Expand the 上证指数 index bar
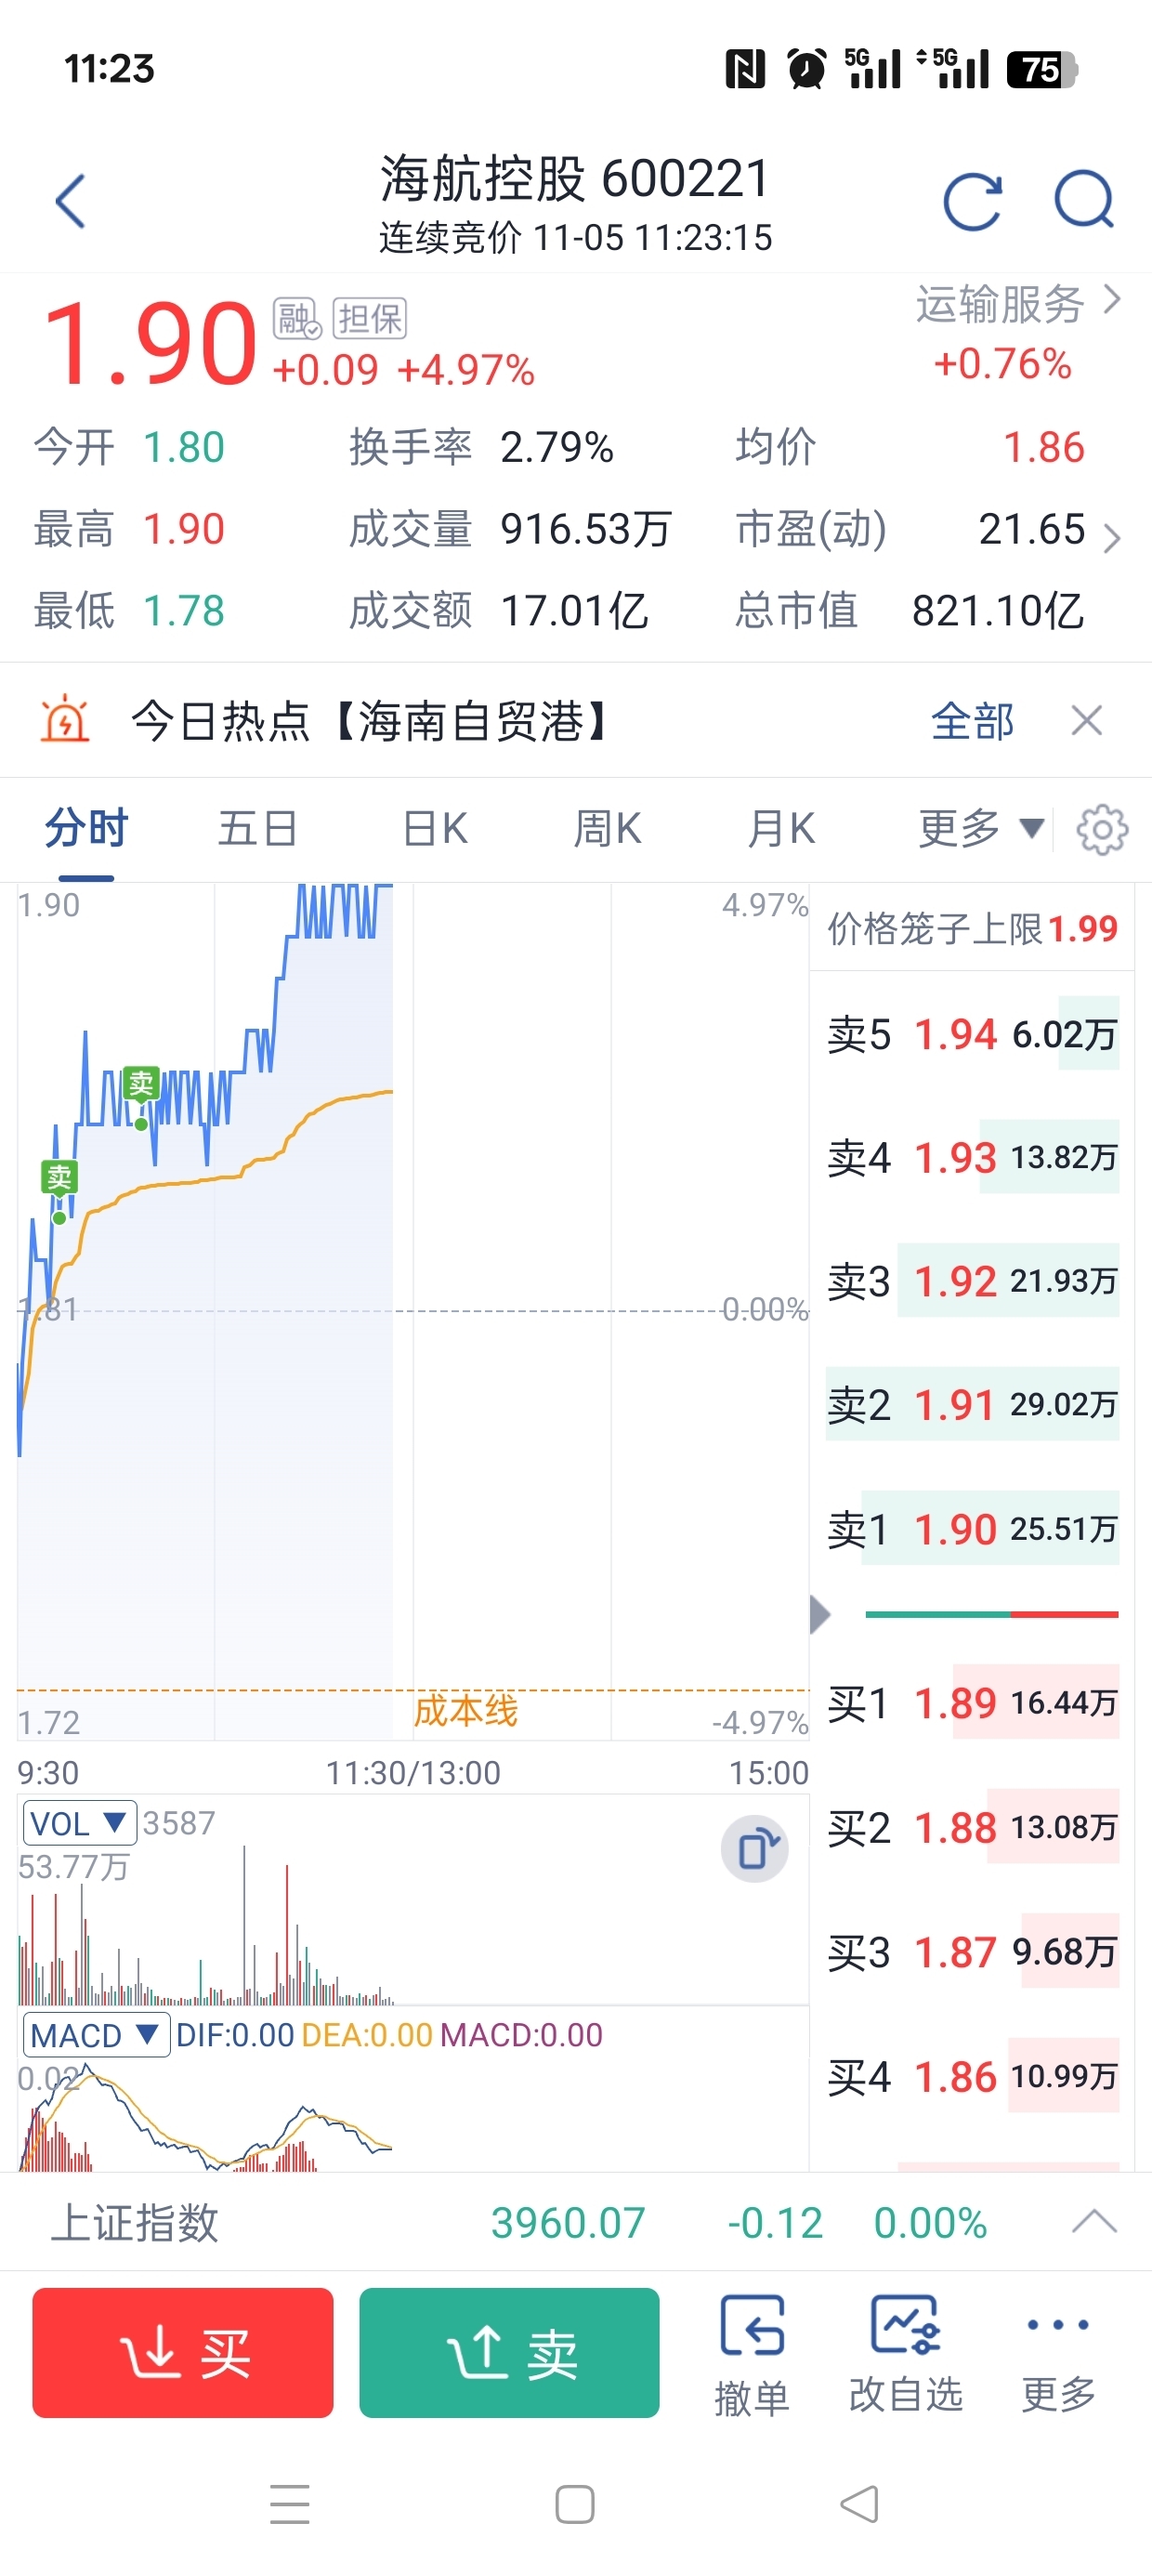The width and height of the screenshot is (1152, 2576). coord(1094,2222)
